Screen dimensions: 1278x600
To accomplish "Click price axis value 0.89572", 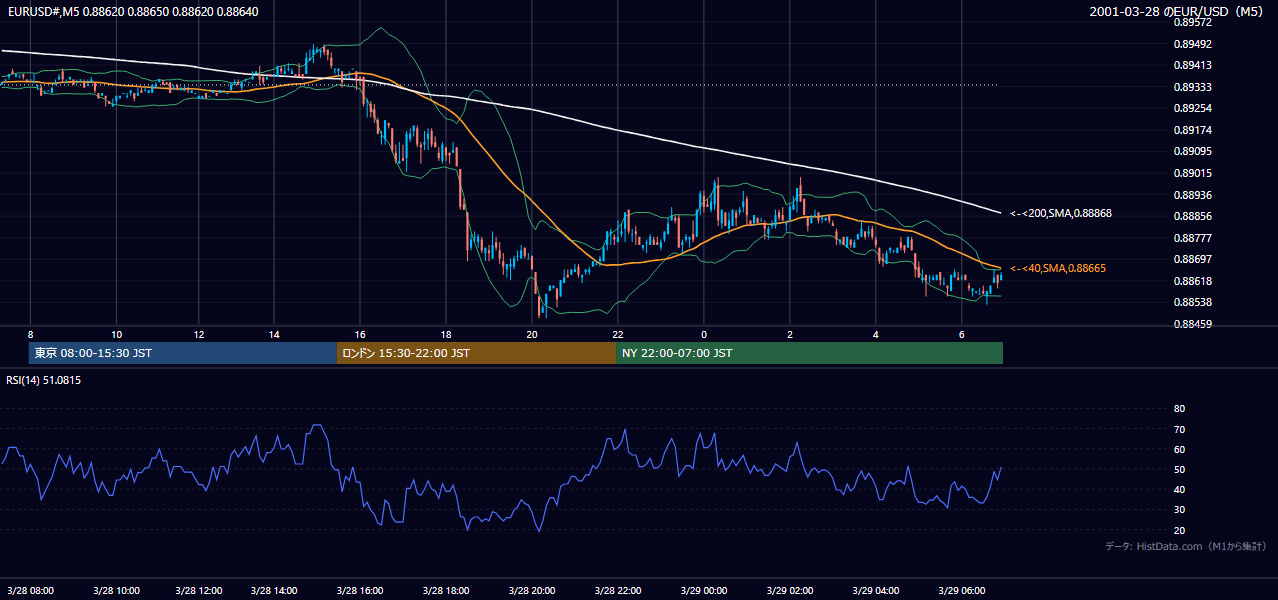I will [x=1192, y=22].
